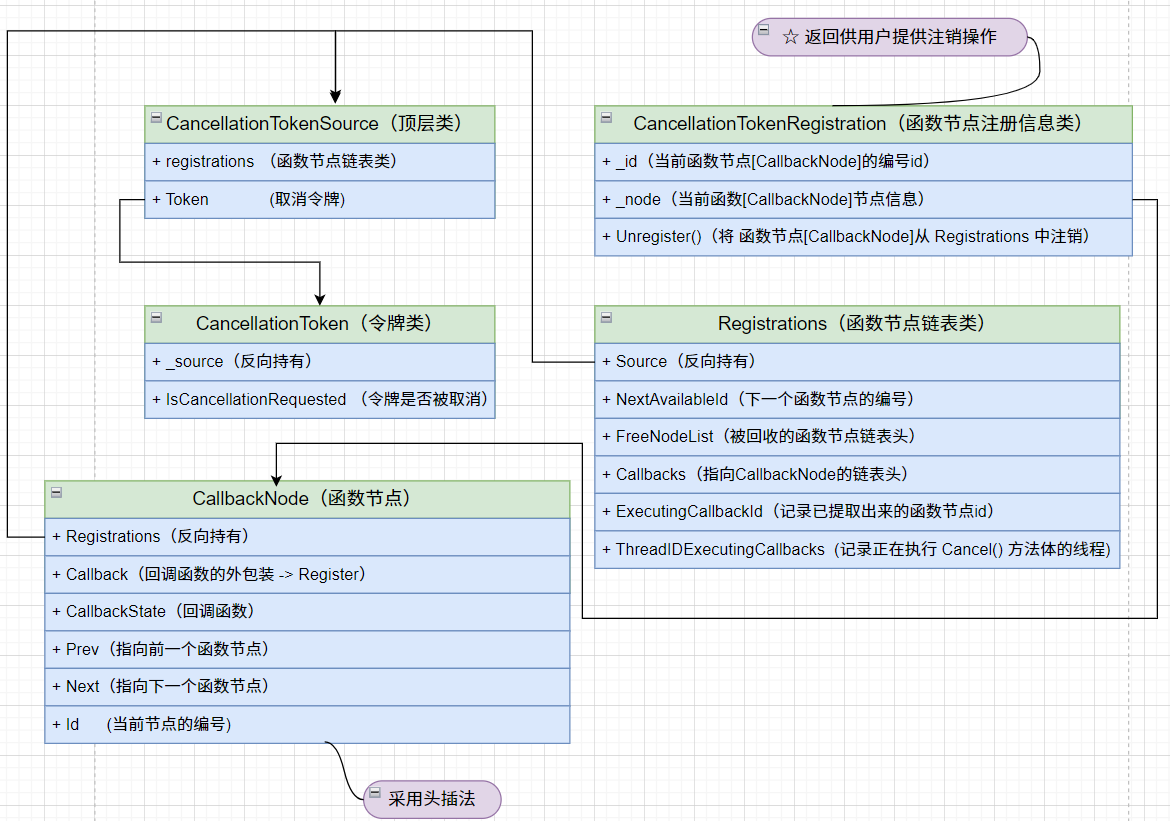
Task: Click collapse icon on 采用头插法 note
Action: pos(374,793)
